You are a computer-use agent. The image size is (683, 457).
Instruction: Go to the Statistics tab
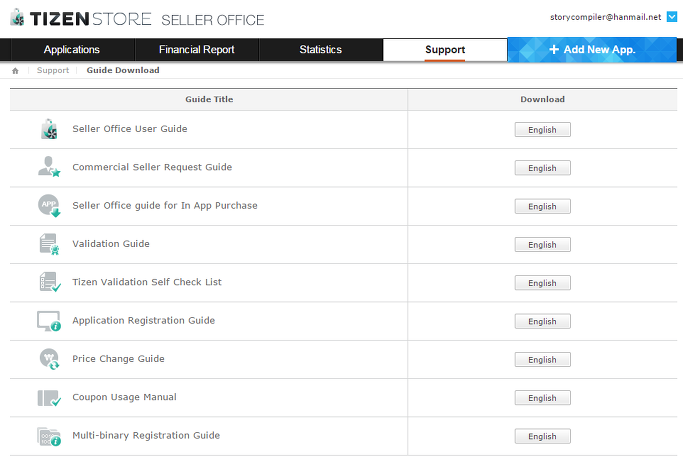(x=321, y=50)
